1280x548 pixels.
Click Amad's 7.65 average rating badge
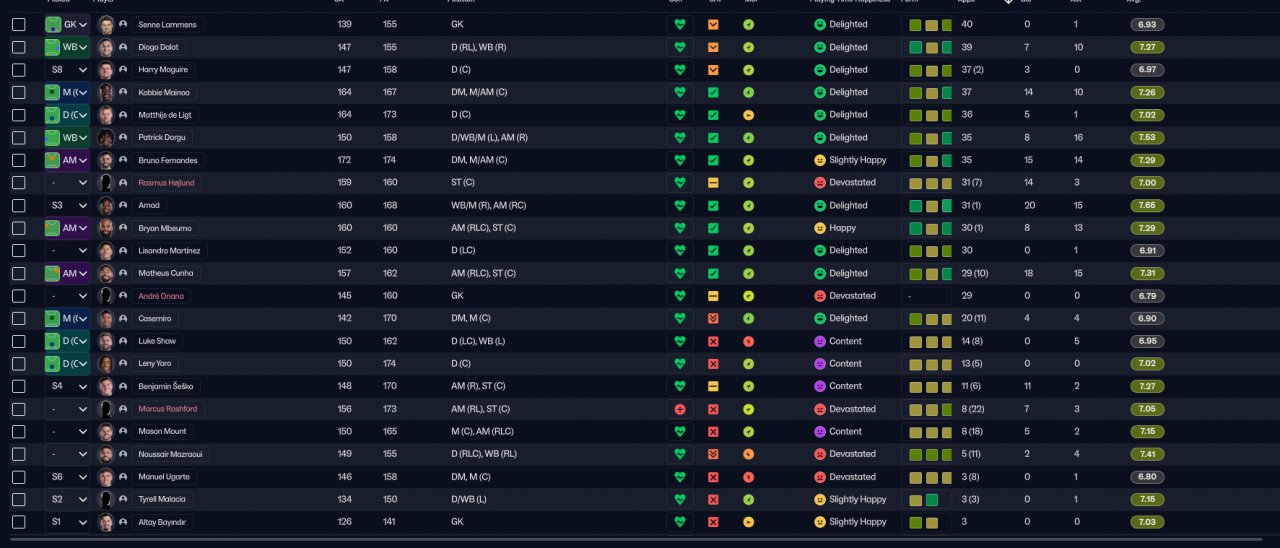coord(1147,205)
